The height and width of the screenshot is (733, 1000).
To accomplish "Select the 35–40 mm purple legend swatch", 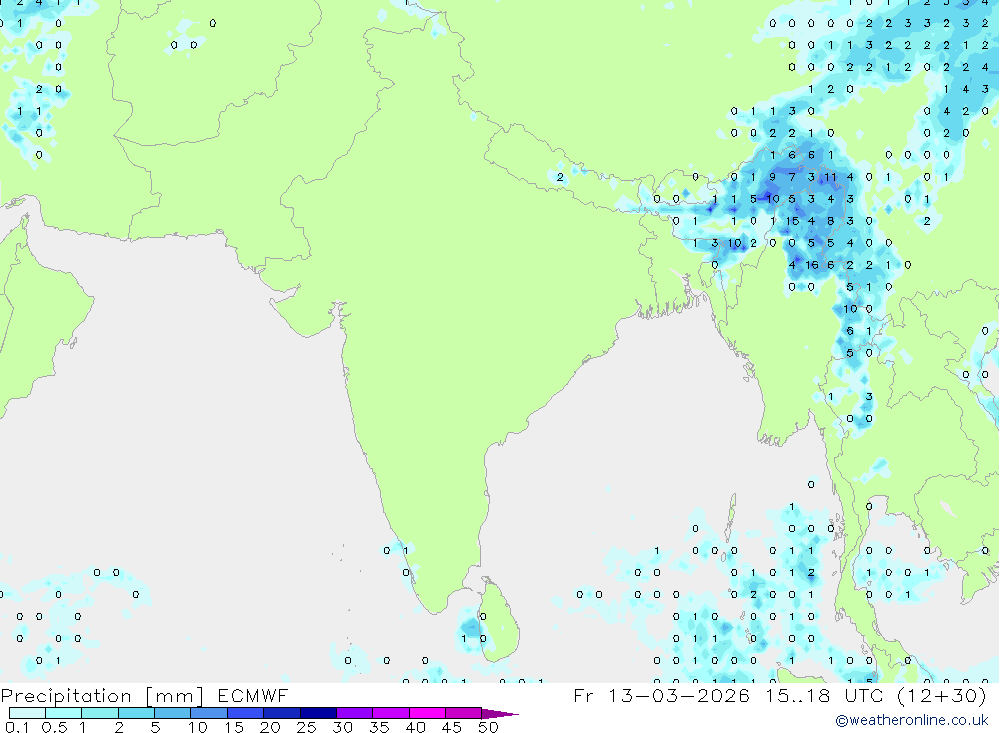I will point(390,713).
